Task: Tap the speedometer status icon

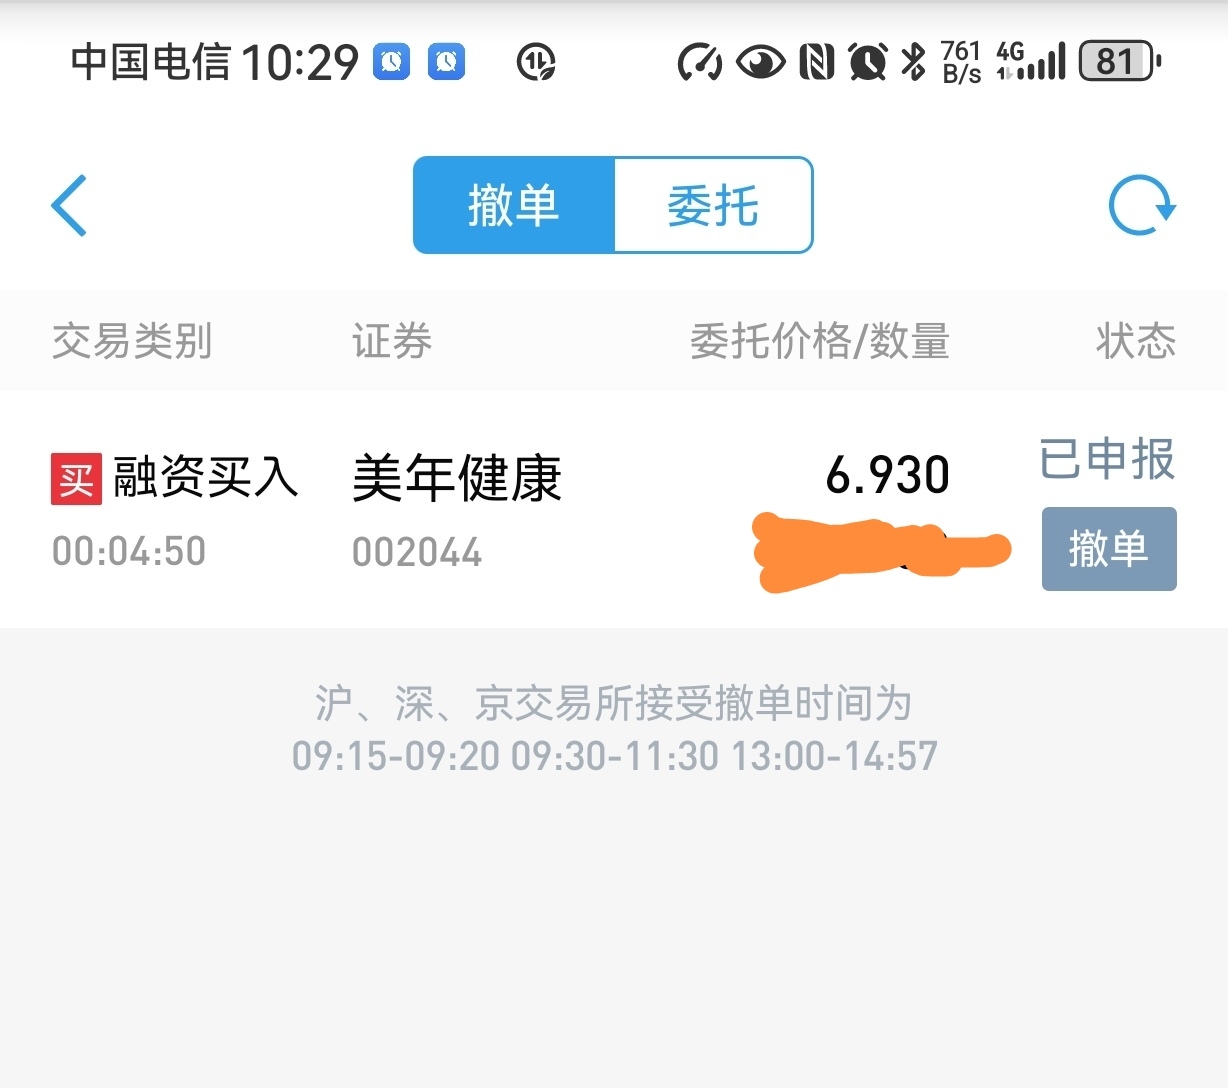Action: (x=700, y=62)
